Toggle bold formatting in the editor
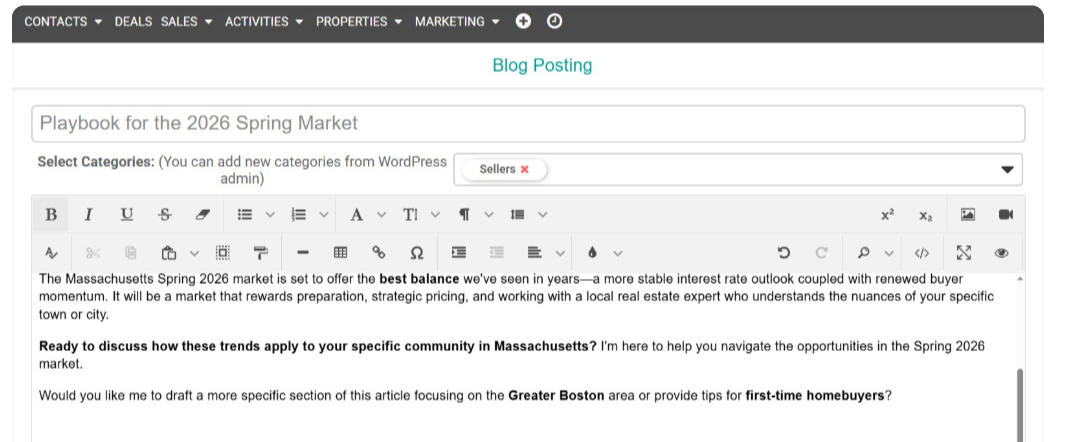This screenshot has width=1066, height=442. 51,214
